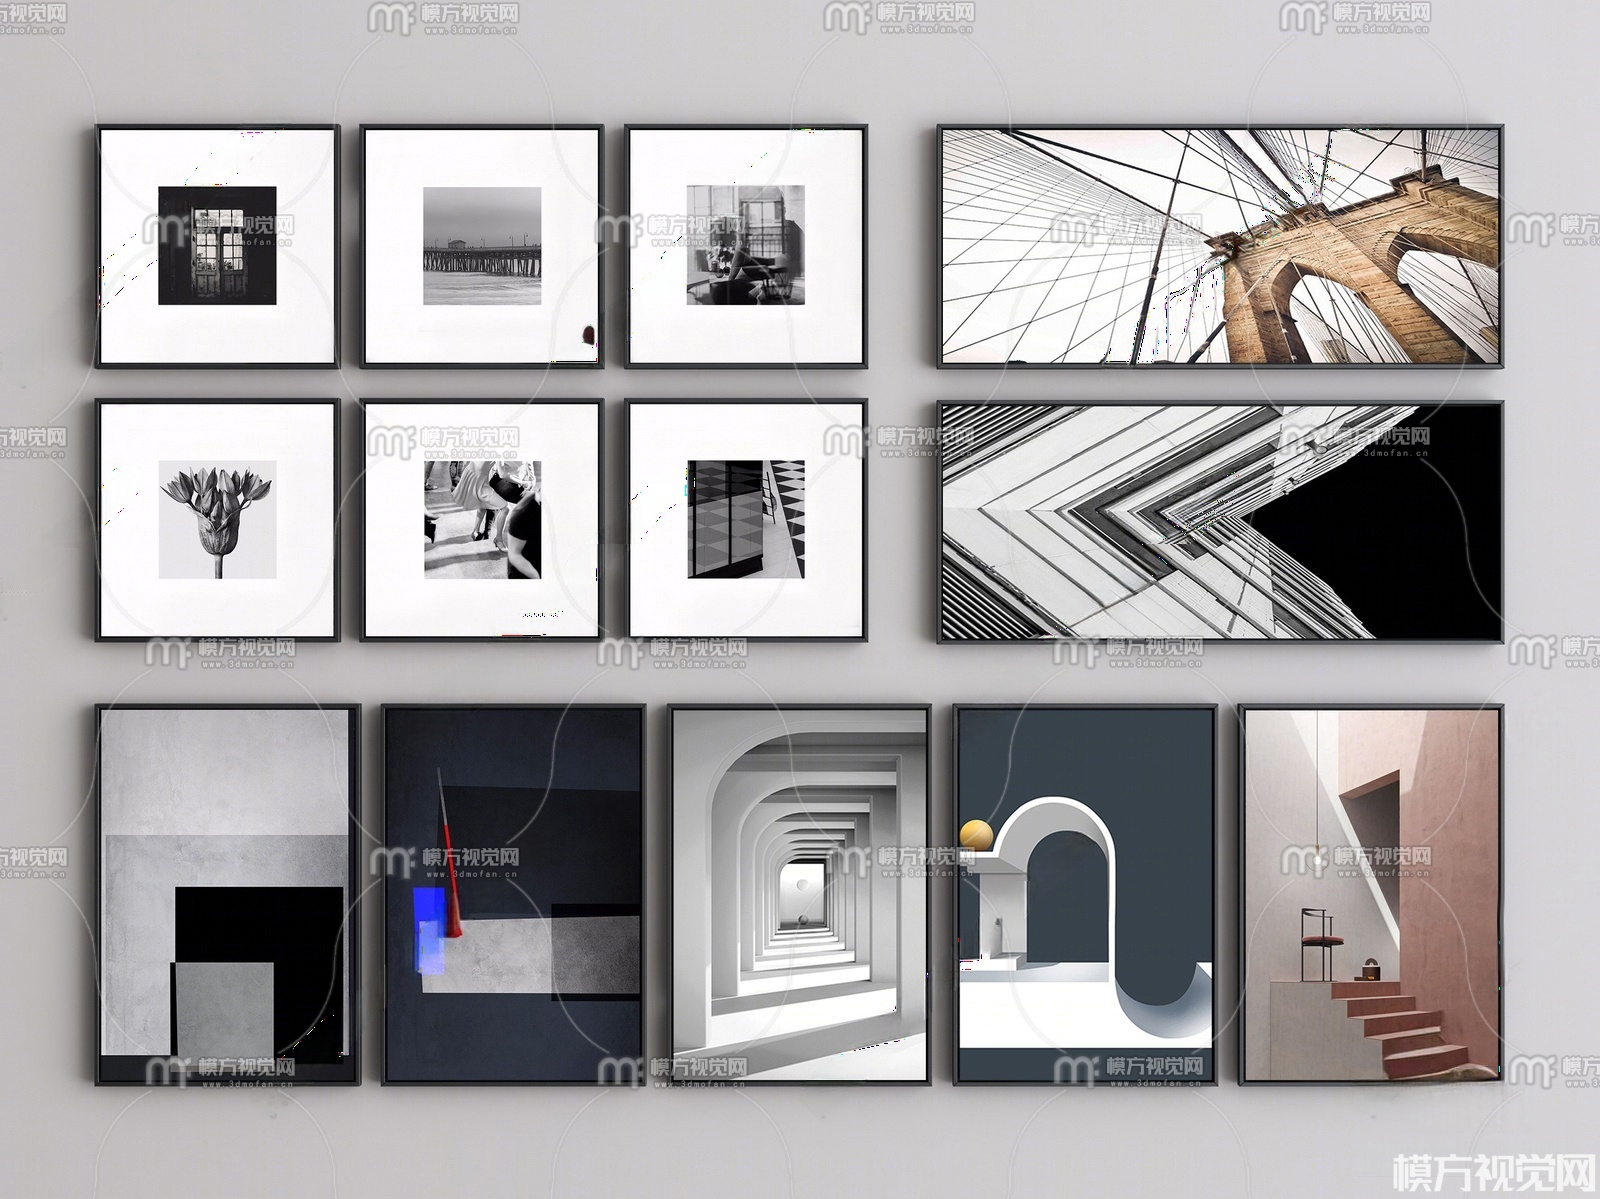Open the seated figure interior photo
Screen dimensions: 1600x1199
[x=746, y=246]
